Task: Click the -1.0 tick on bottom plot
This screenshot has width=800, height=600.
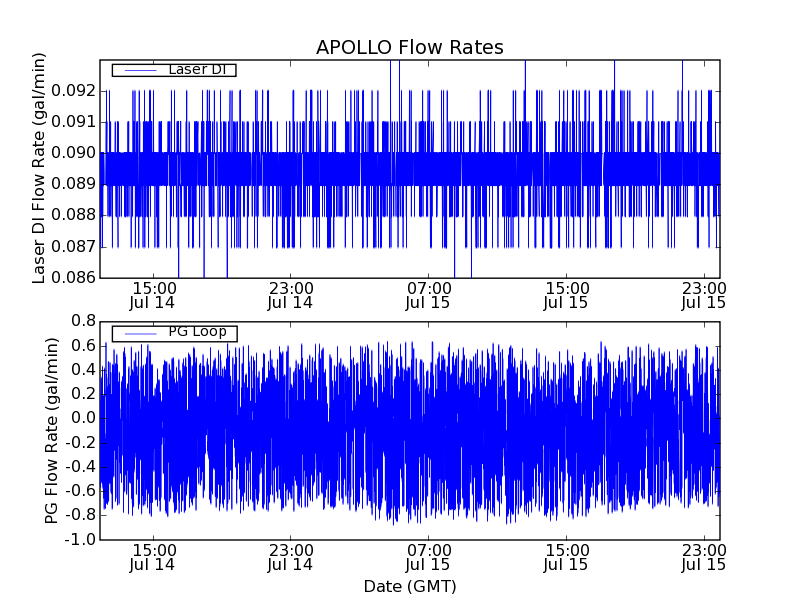Action: click(x=80, y=539)
